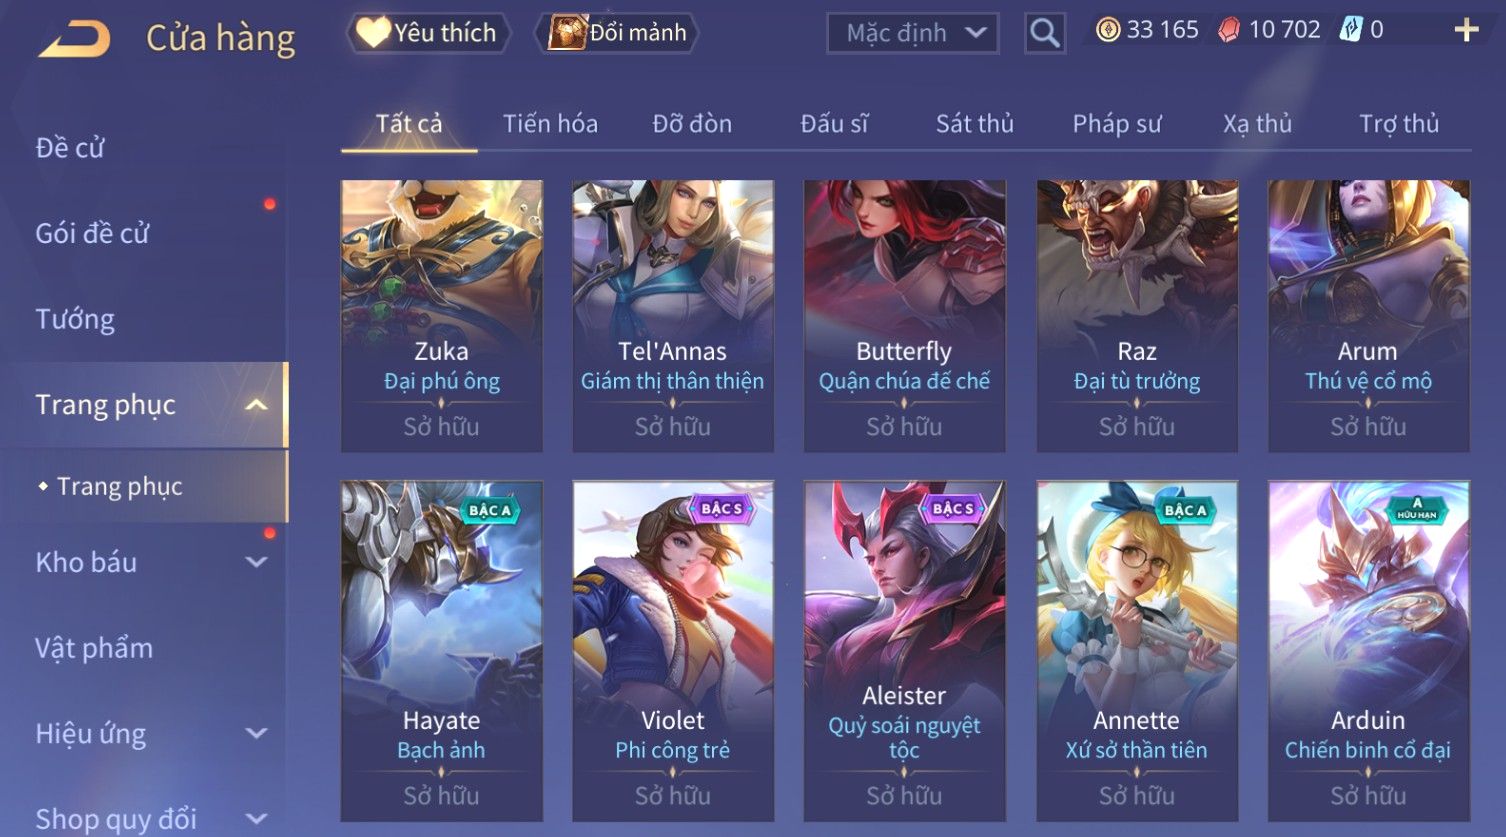1506x837 pixels.
Task: Click the blue voucher currency icon
Action: (1350, 30)
